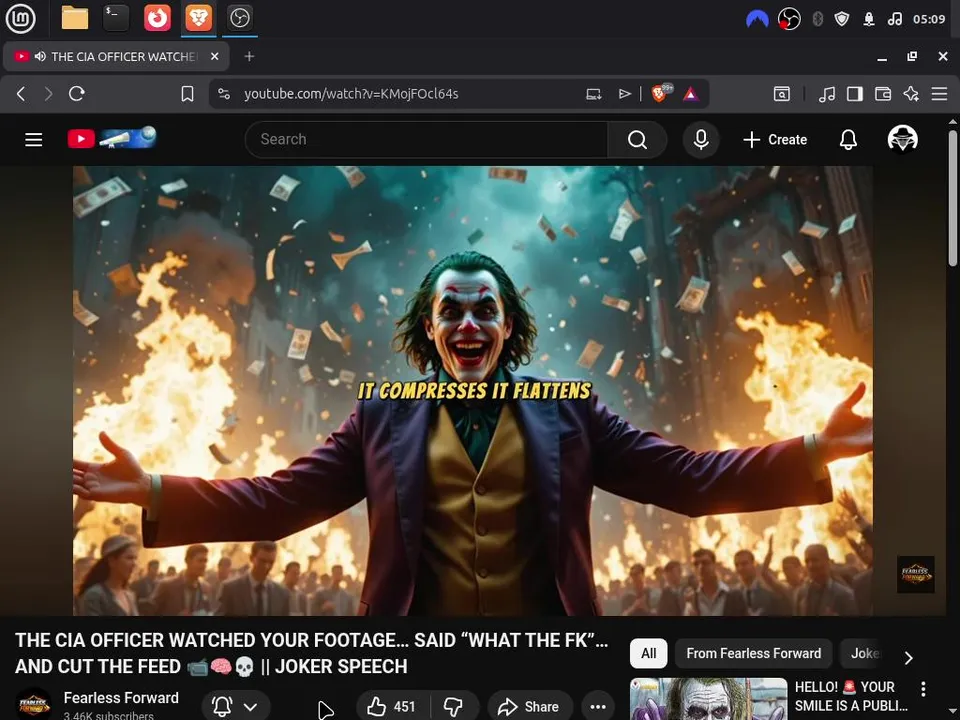Screen dimensions: 960x720
Task: Go back to the previous page
Action: pos(21,94)
